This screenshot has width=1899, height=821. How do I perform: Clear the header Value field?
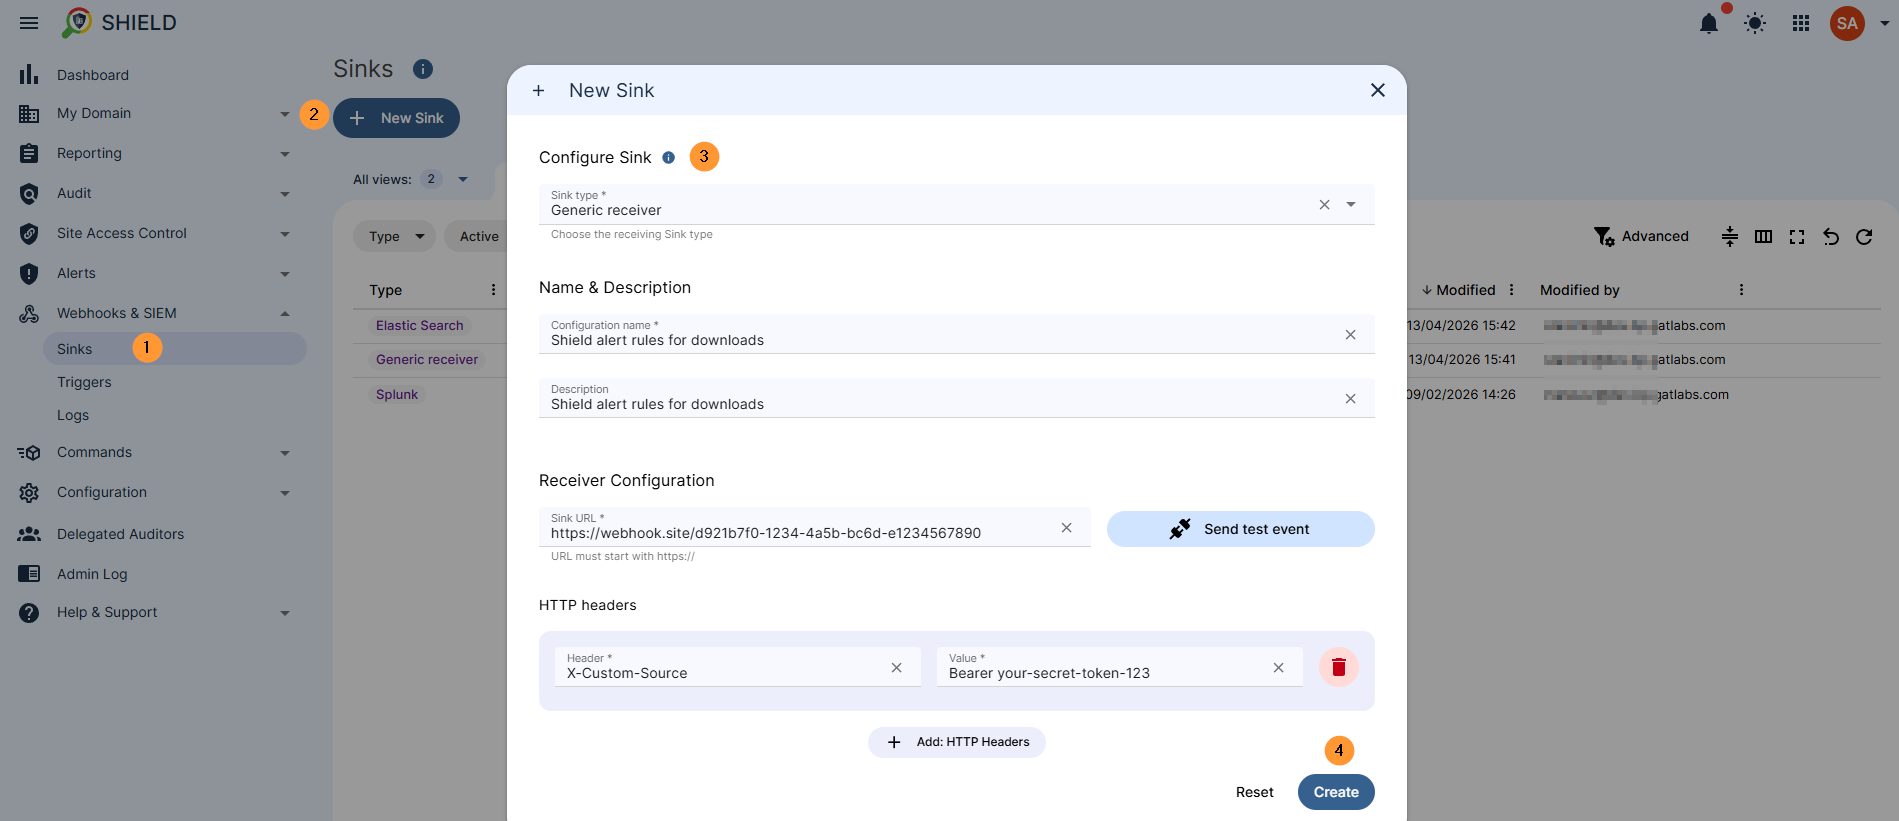(1279, 668)
